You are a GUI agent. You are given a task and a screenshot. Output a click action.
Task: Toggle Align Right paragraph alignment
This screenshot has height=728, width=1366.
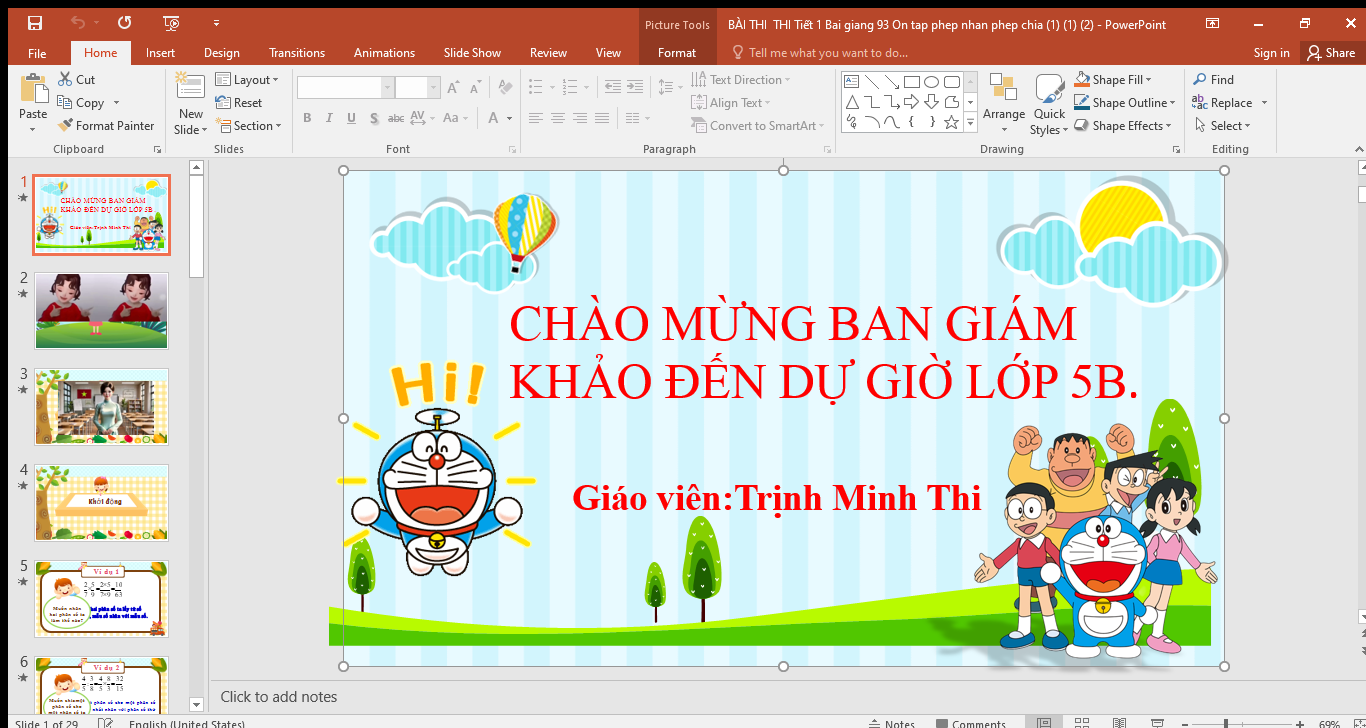(x=579, y=118)
